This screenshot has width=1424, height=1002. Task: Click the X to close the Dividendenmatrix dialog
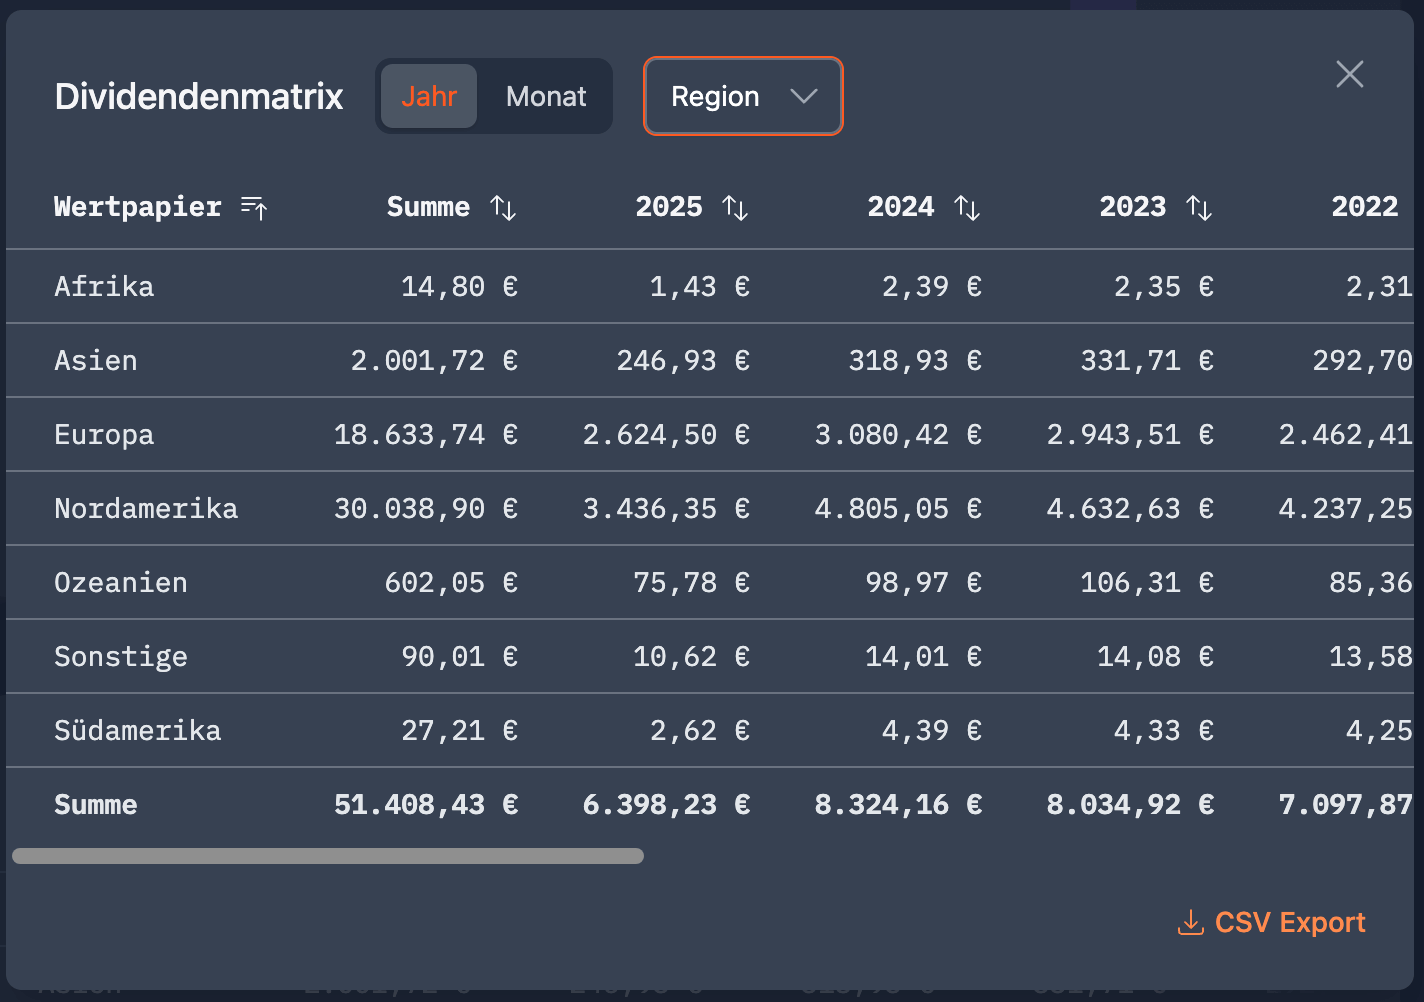coord(1349,74)
